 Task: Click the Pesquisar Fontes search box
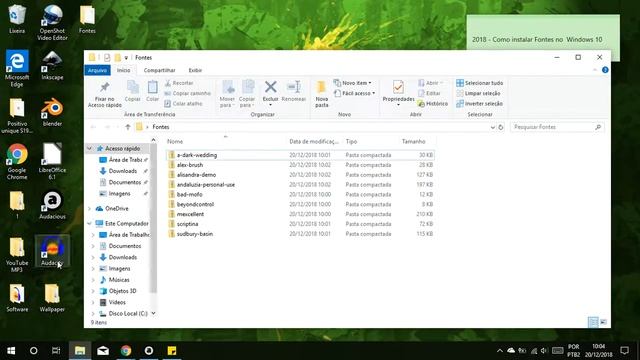[556, 127]
